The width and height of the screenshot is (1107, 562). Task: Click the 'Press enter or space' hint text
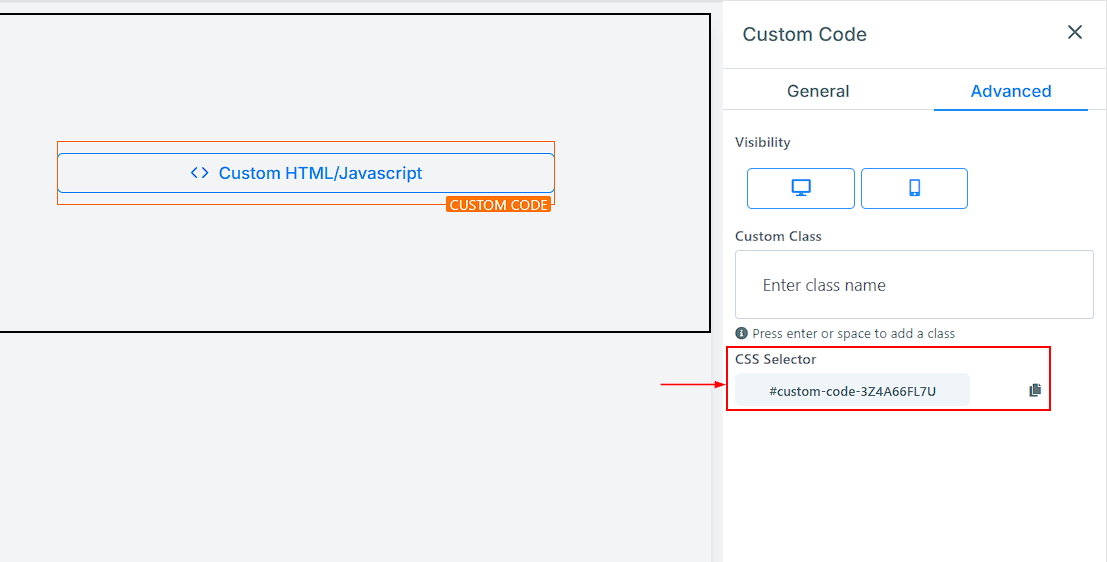click(853, 333)
